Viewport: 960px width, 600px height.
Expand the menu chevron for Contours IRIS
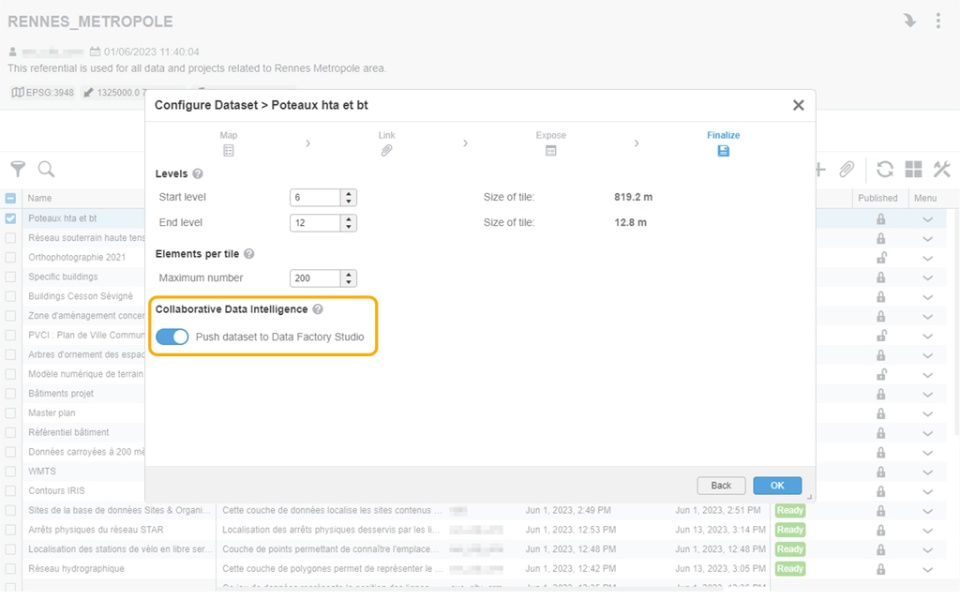928,492
